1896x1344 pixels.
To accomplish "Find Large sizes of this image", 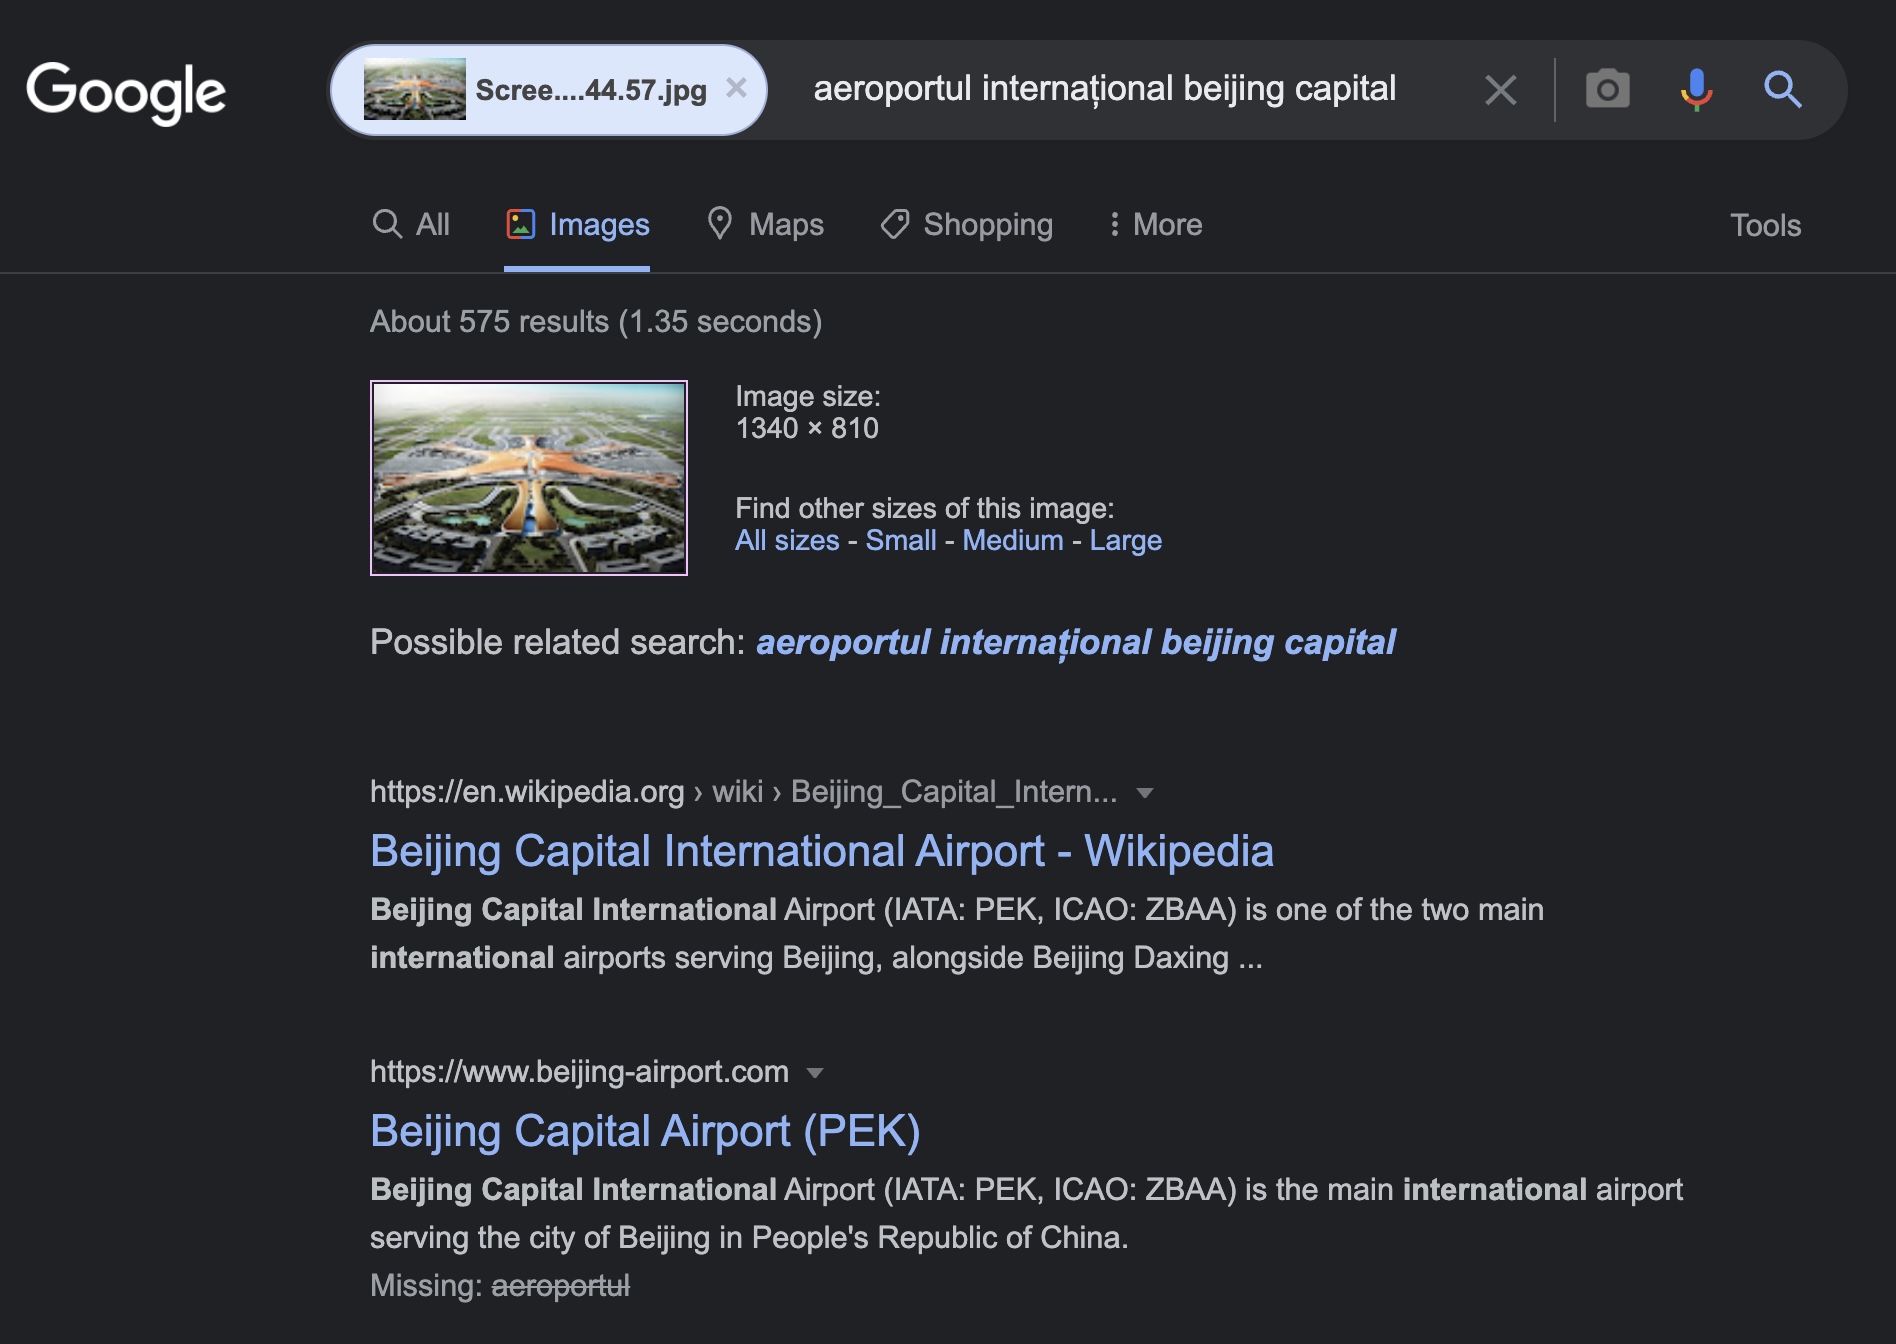I will [1125, 540].
